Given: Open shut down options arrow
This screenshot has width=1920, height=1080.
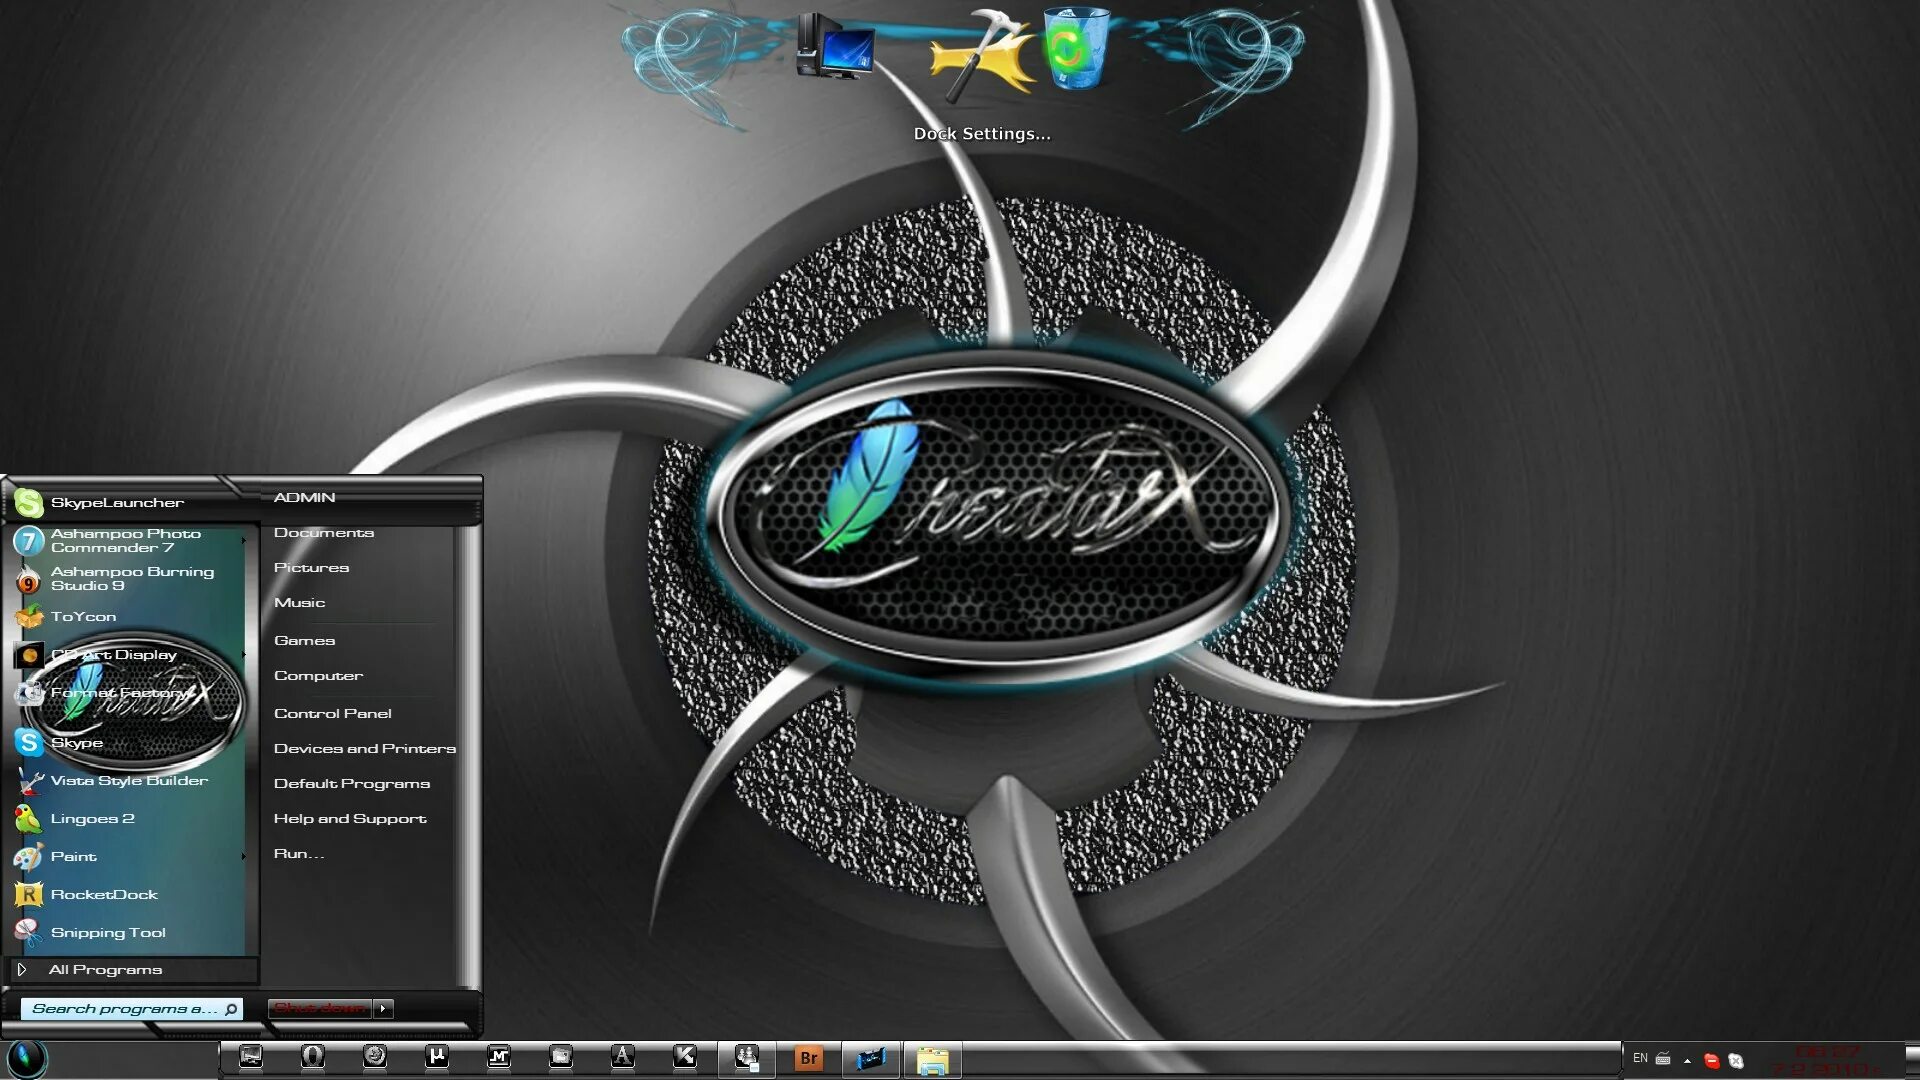Looking at the screenshot, I should pos(383,1008).
